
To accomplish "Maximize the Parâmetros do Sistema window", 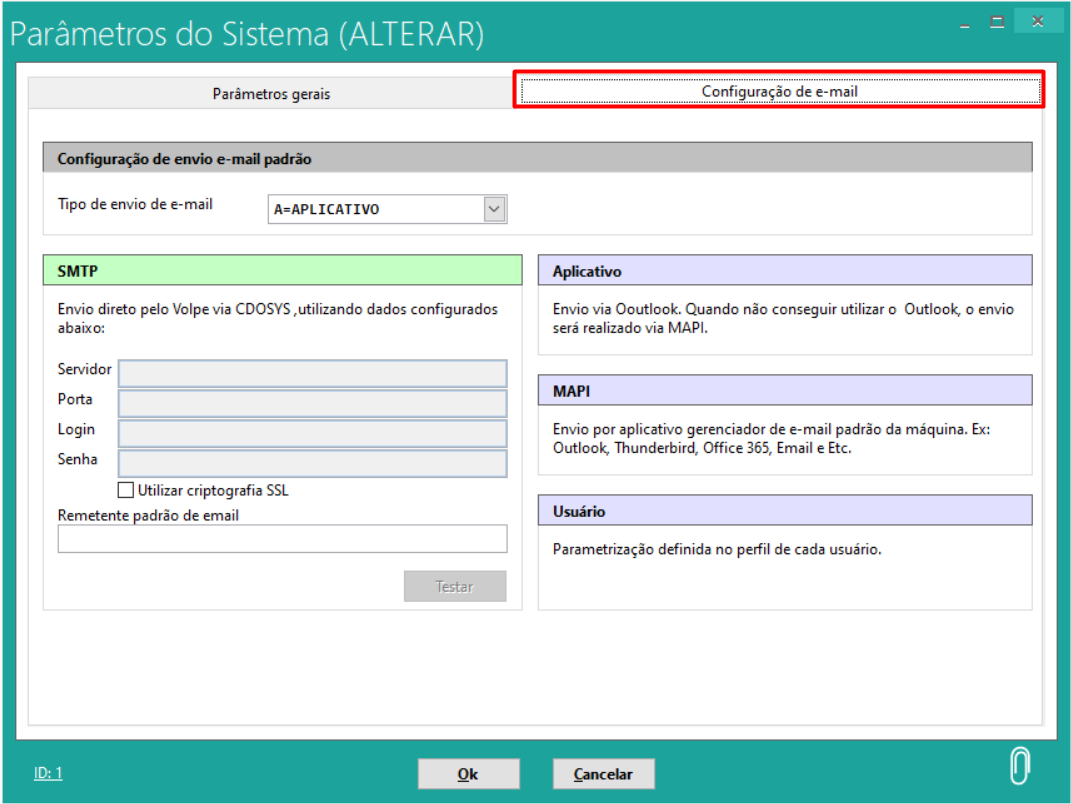I will (x=996, y=21).
